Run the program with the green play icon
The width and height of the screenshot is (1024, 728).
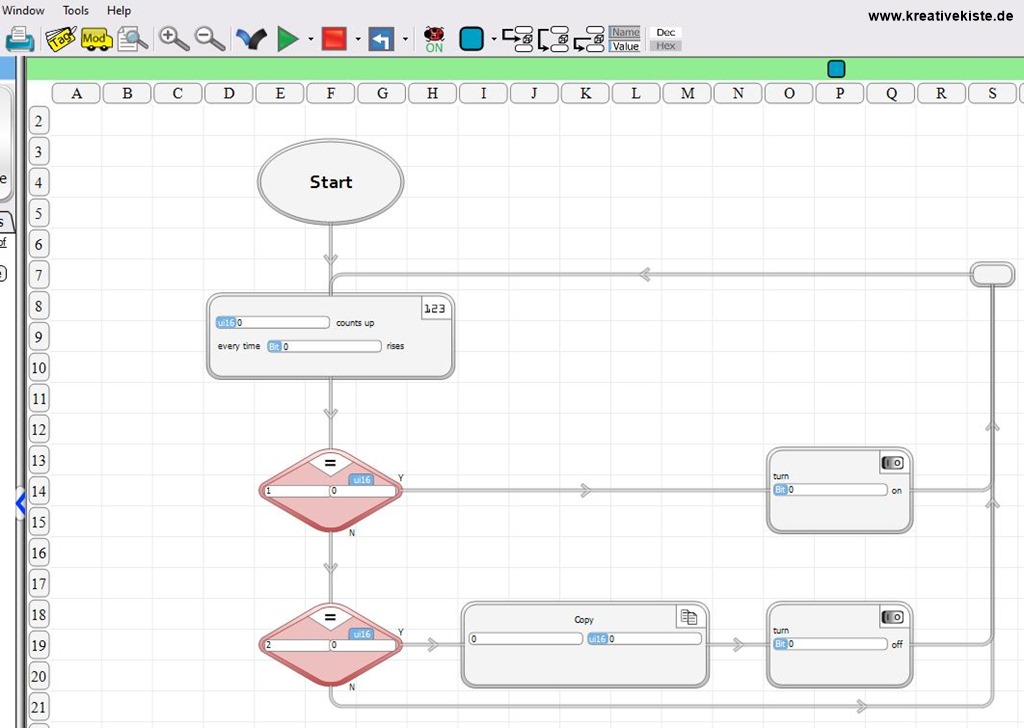click(x=289, y=38)
